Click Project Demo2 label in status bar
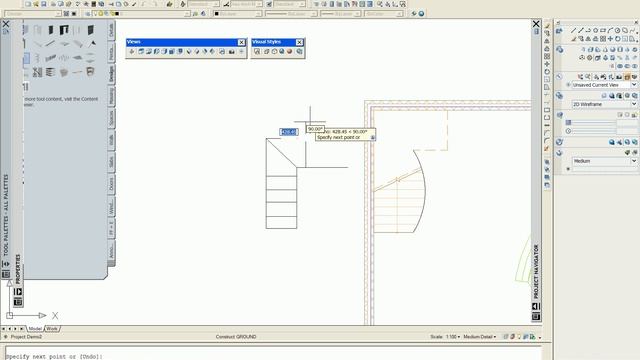Screen dimensions: 640x360 [x=26, y=337]
